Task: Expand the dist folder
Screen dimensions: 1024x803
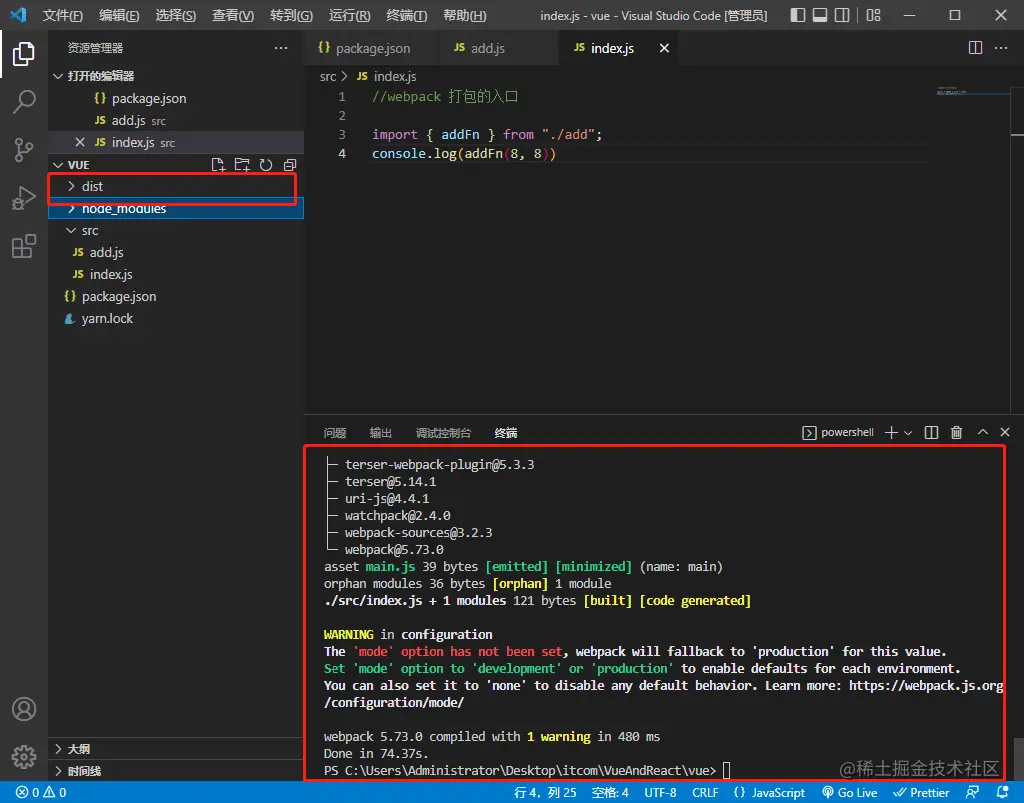Action: (x=92, y=187)
